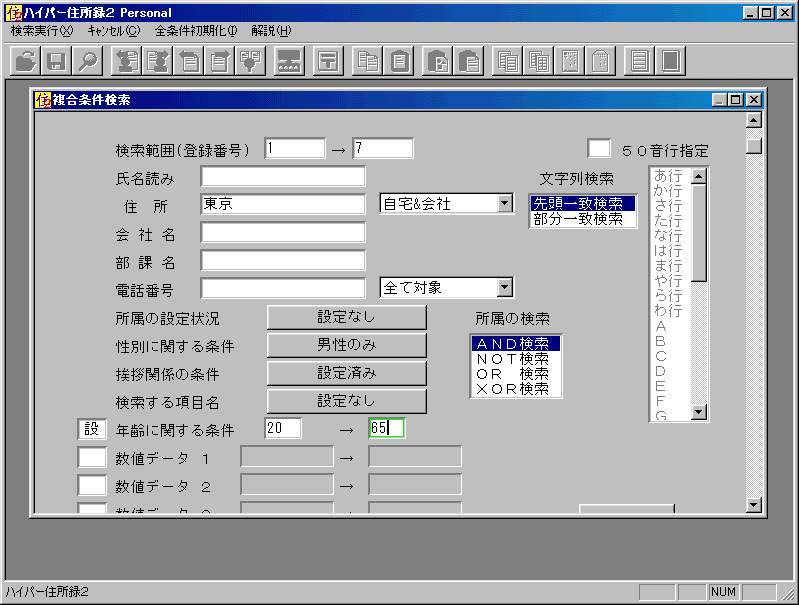Click the 会社名 input field
The height and width of the screenshot is (605, 799).
pyautogui.click(x=283, y=232)
